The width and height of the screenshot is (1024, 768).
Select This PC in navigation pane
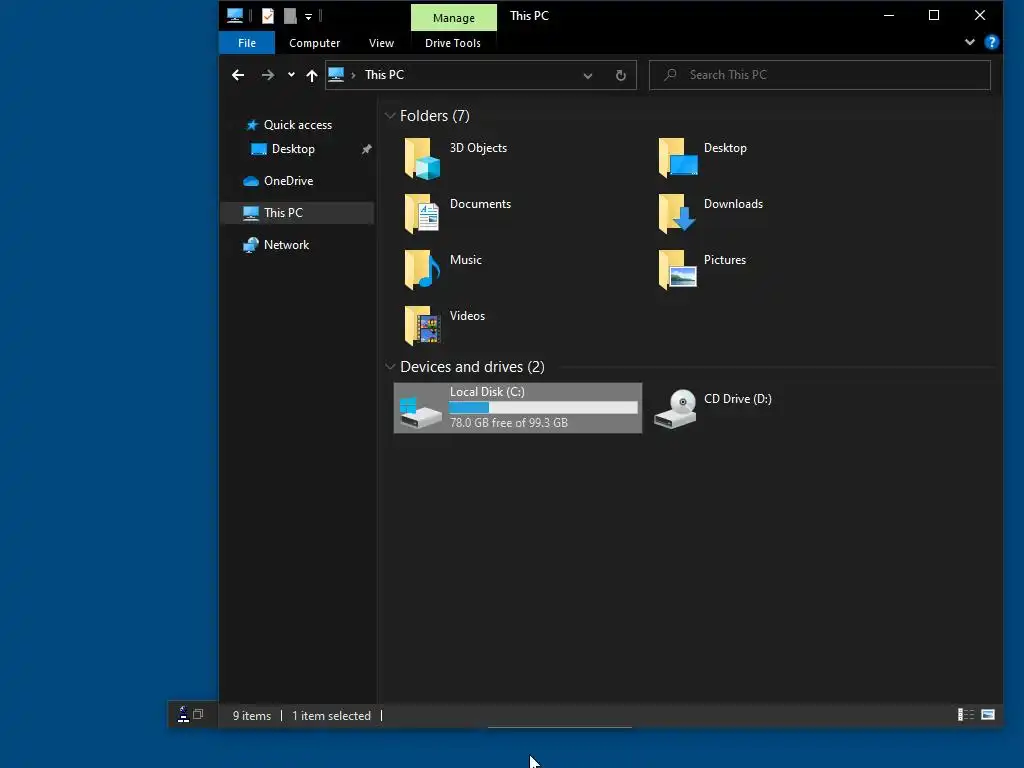(x=297, y=213)
